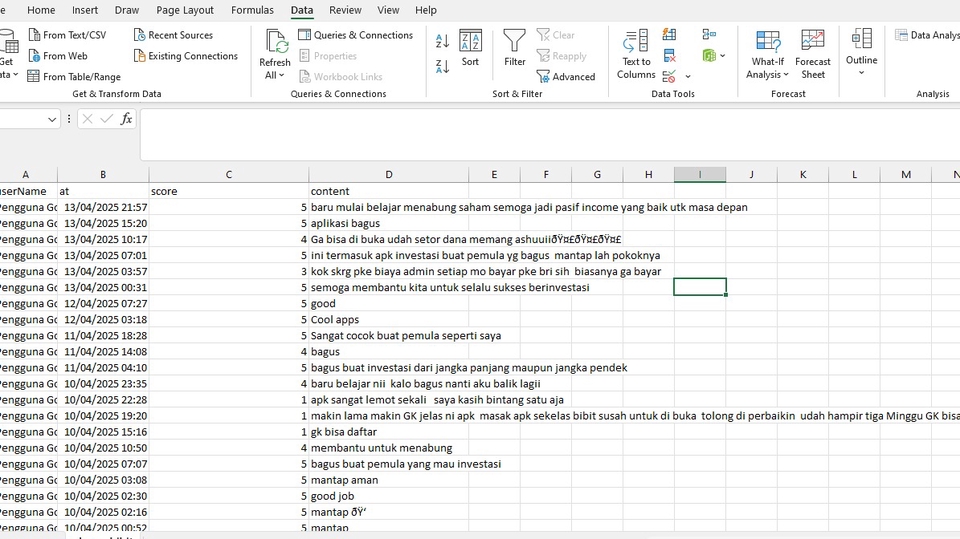Screen dimensions: 960x539
Task: Open Data Analysis tool
Action: coord(927,35)
